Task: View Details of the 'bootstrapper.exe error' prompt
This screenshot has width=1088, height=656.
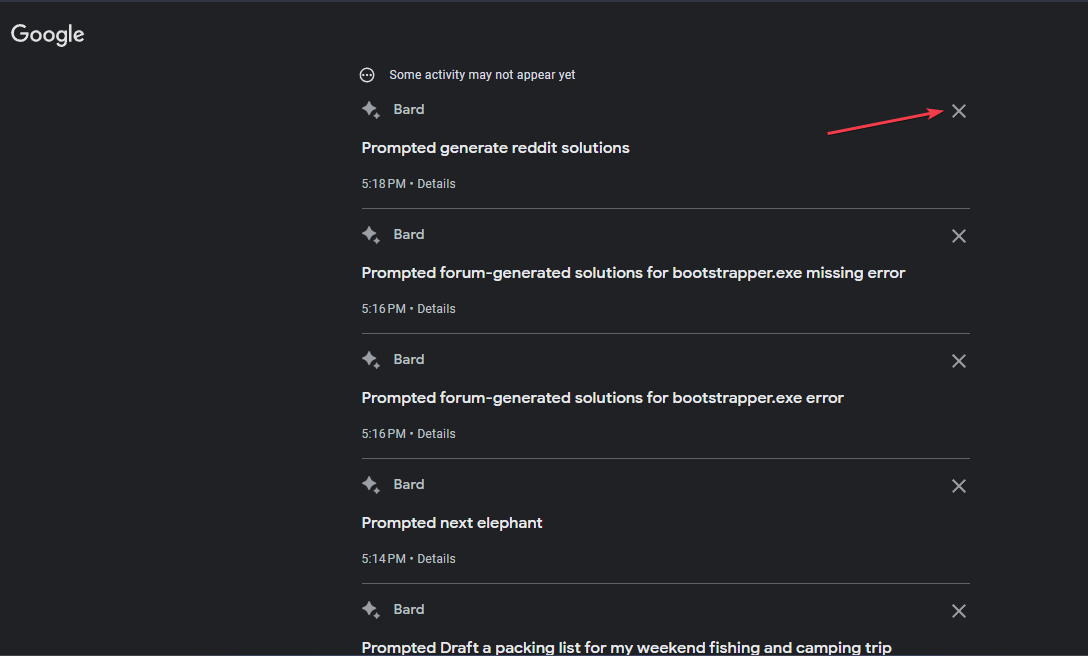Action: pyautogui.click(x=436, y=434)
